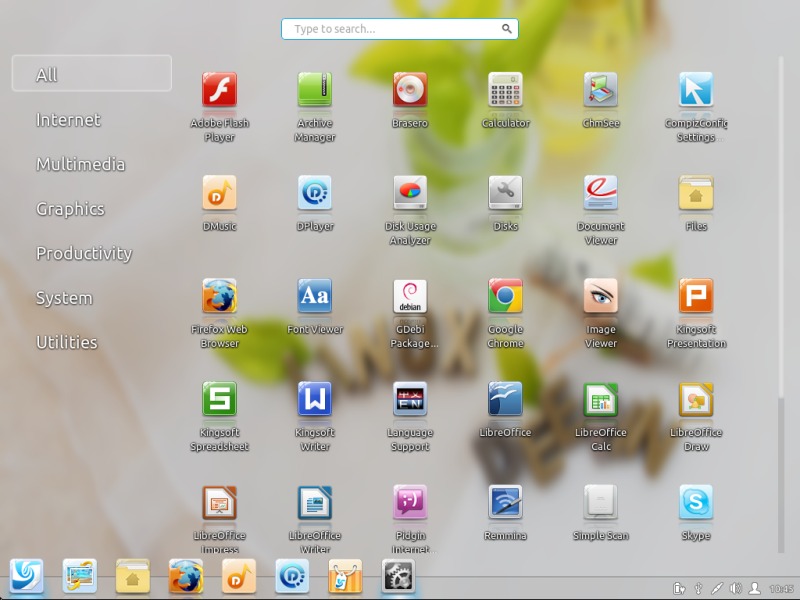Click the magnifier icon in search box

pos(506,29)
